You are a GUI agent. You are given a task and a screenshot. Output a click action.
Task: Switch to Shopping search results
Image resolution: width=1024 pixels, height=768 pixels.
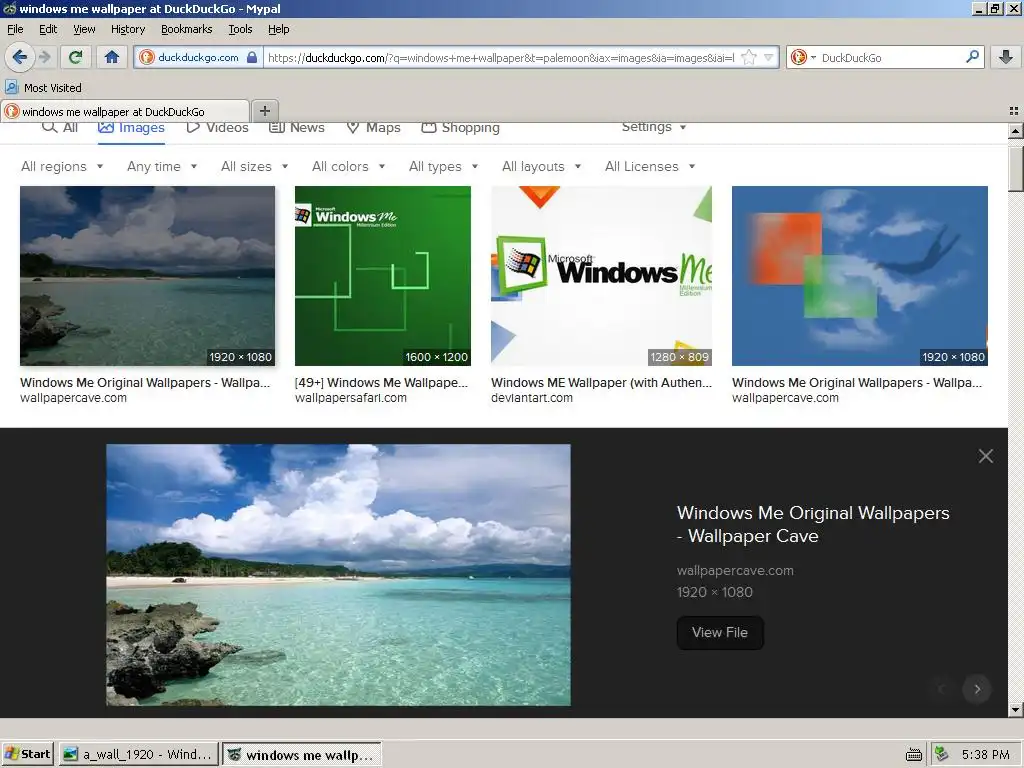click(460, 128)
